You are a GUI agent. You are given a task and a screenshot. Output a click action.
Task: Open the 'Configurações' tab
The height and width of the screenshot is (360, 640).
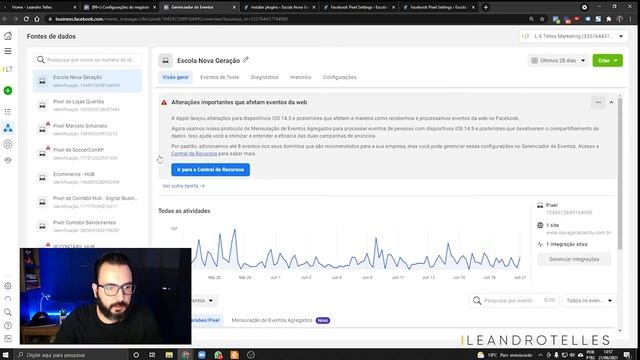(x=340, y=77)
